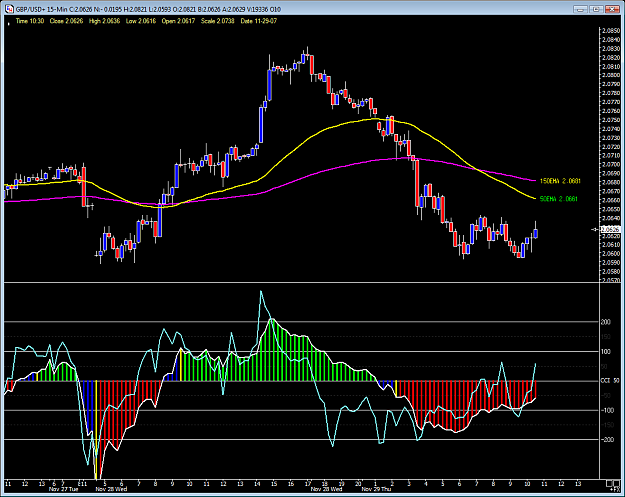Click the 200 level label on the CCI scale

click(605, 322)
